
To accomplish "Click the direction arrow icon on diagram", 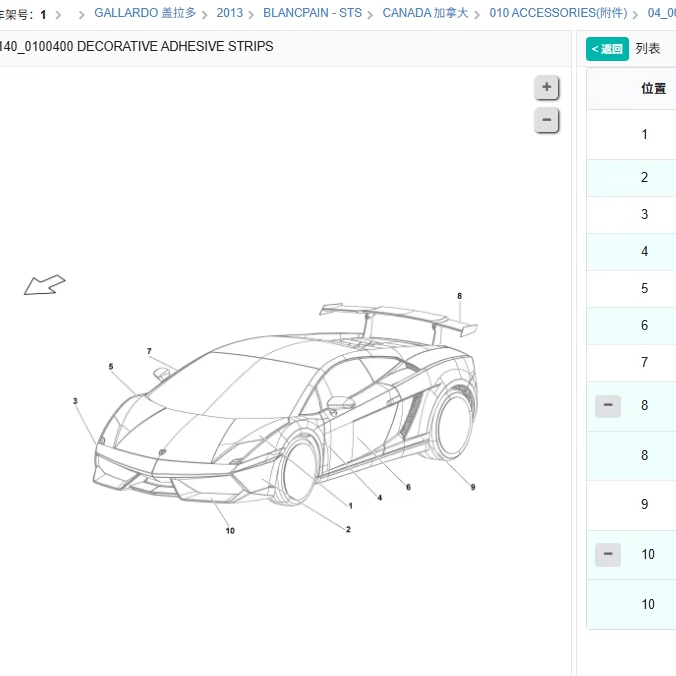I will 44,286.
